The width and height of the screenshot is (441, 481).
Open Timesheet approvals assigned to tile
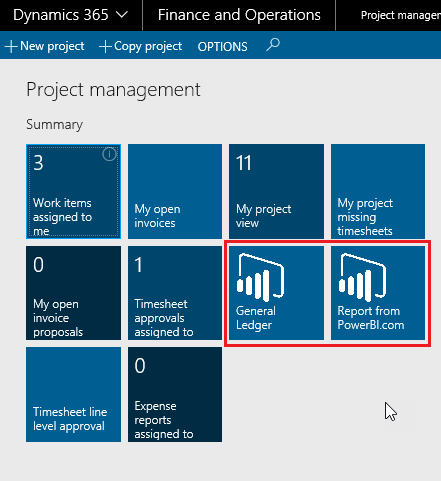tap(175, 293)
